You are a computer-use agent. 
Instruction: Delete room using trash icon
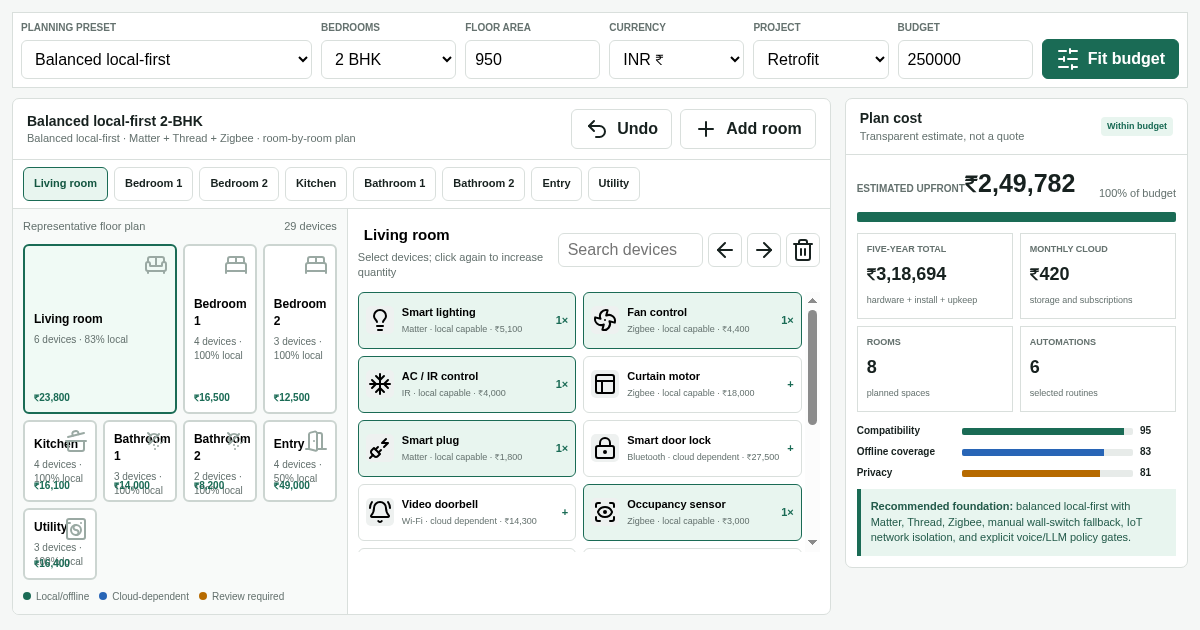803,250
